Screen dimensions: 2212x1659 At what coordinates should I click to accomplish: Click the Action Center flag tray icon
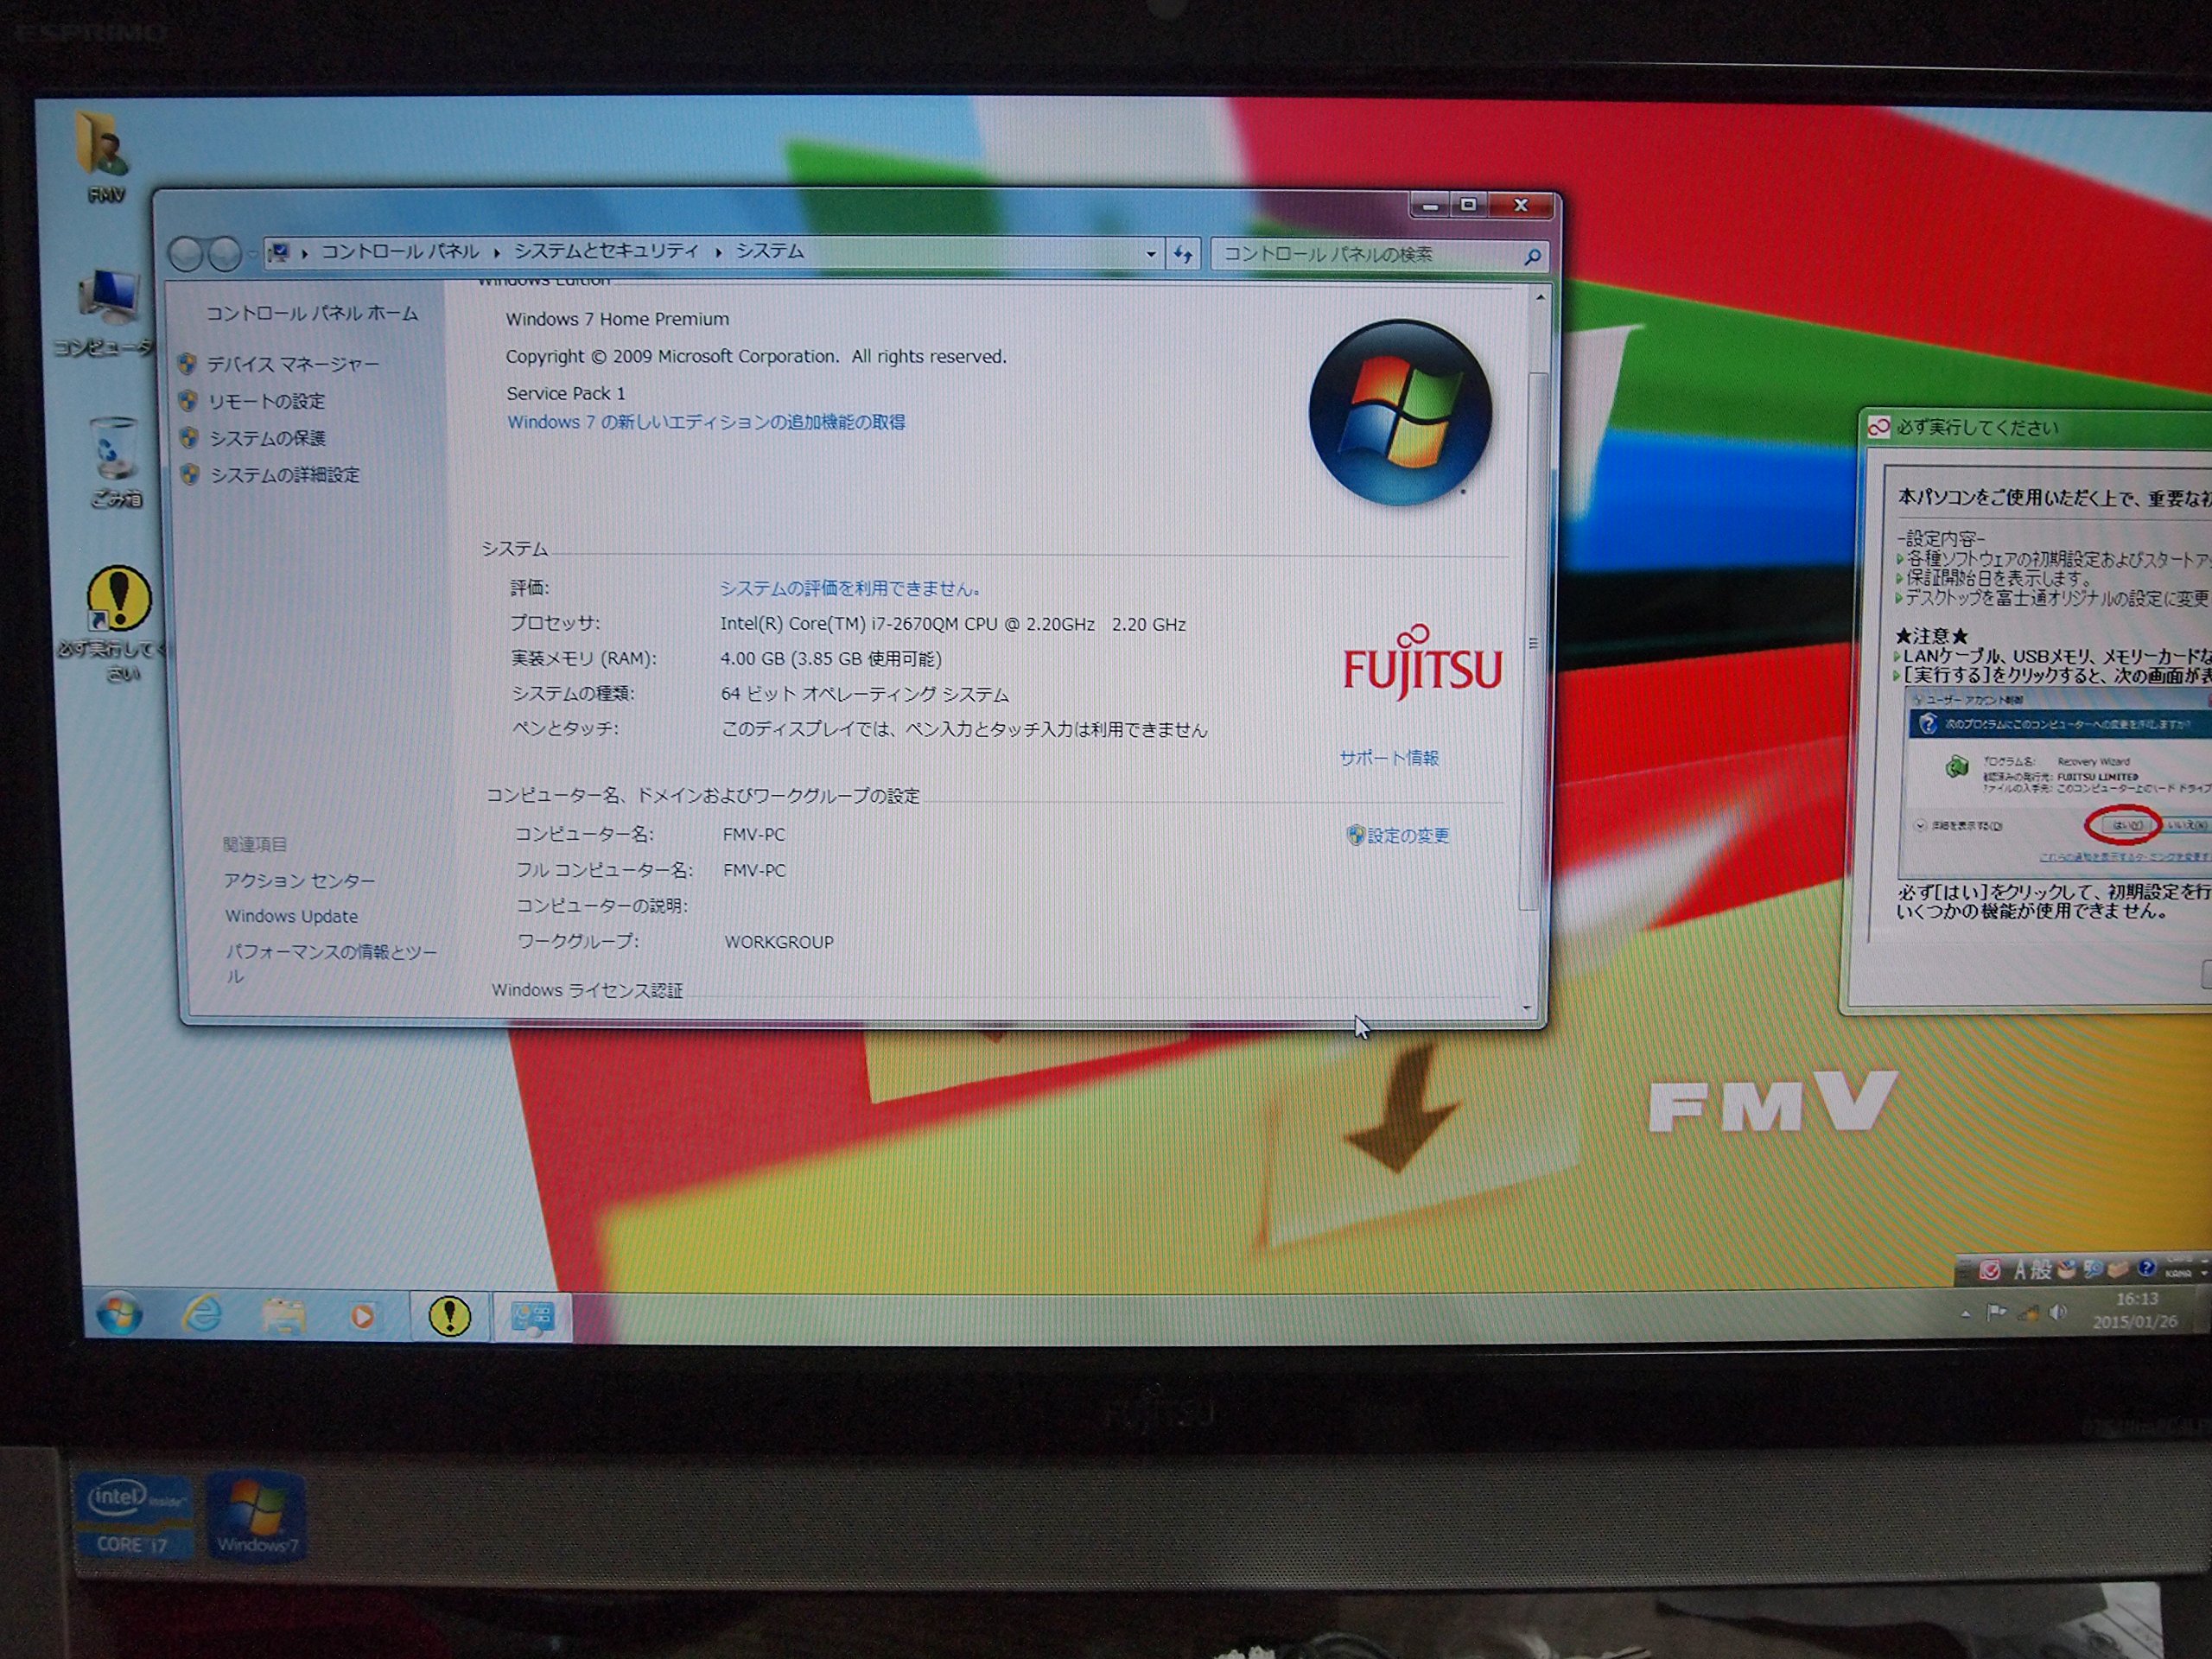[1996, 1312]
